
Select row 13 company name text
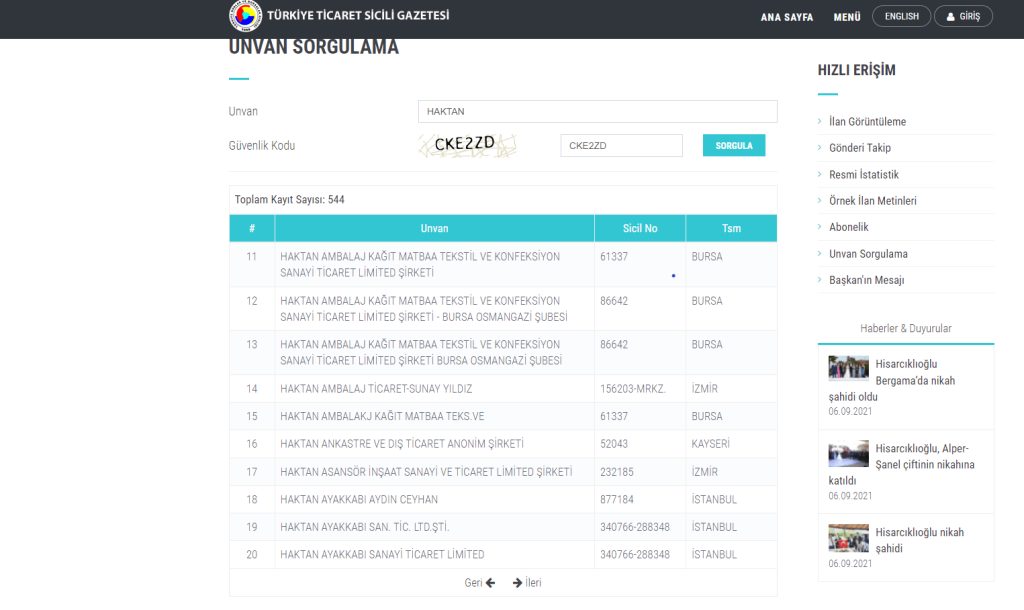pyautogui.click(x=421, y=353)
